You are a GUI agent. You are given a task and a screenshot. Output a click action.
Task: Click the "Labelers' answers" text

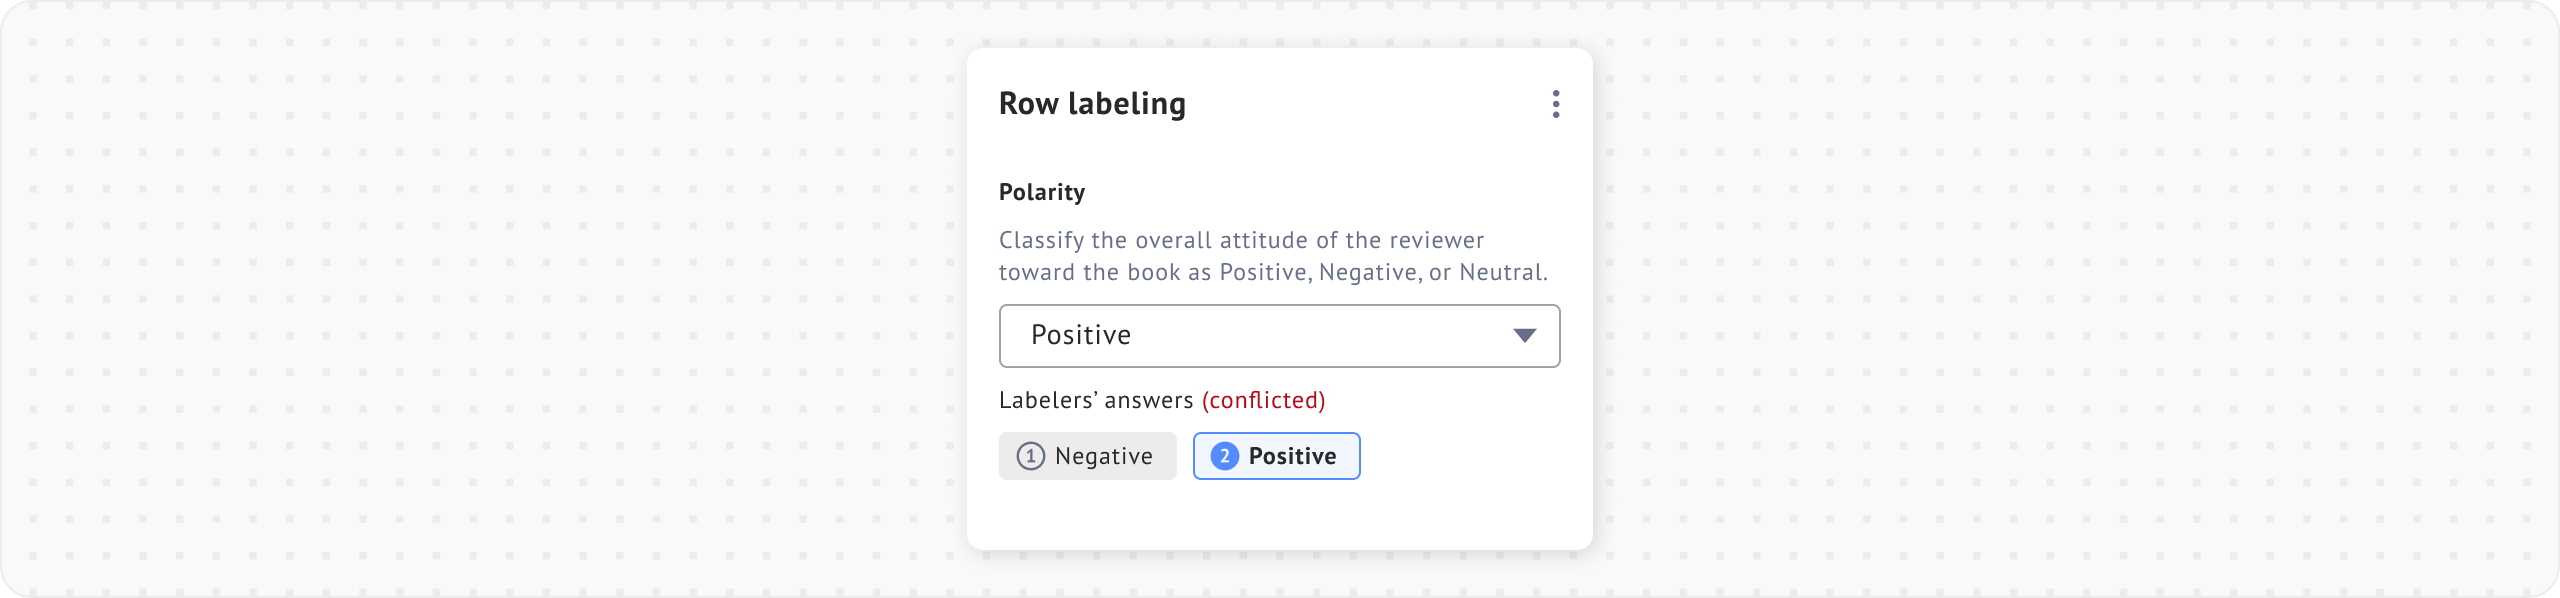(1096, 400)
